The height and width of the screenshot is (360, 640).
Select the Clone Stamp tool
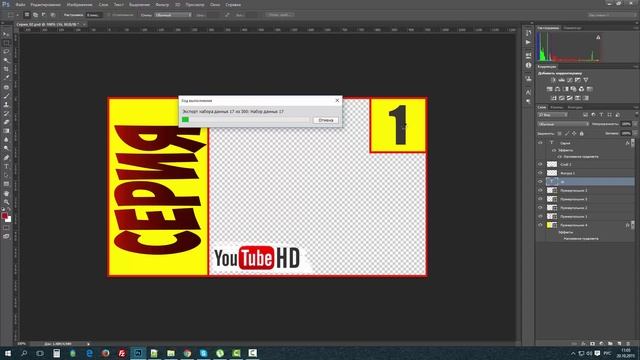click(x=6, y=104)
